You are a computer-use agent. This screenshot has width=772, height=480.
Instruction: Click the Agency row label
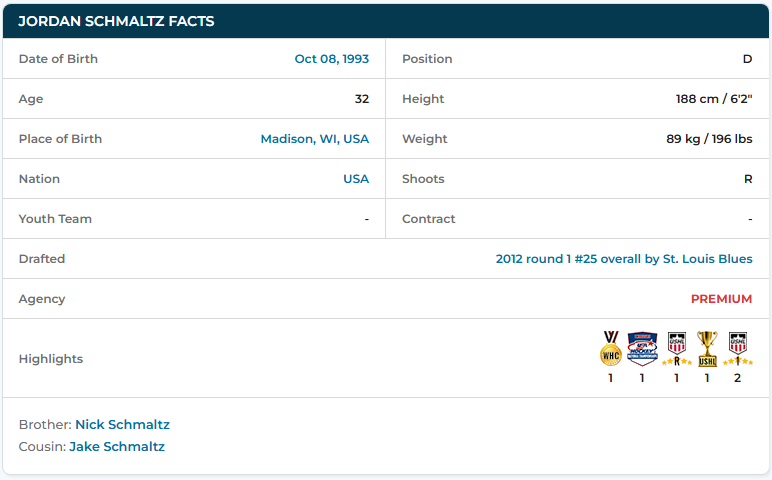42,299
